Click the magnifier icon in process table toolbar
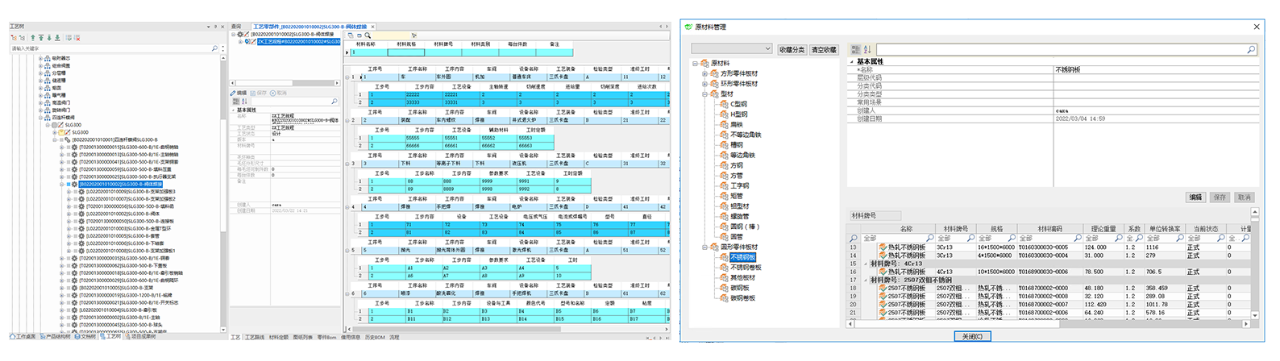The height and width of the screenshot is (361, 1280). 368,36
